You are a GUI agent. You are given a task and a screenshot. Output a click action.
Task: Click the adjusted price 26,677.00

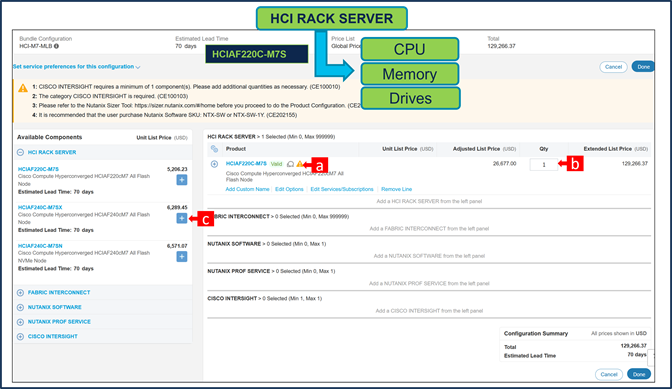[504, 164]
